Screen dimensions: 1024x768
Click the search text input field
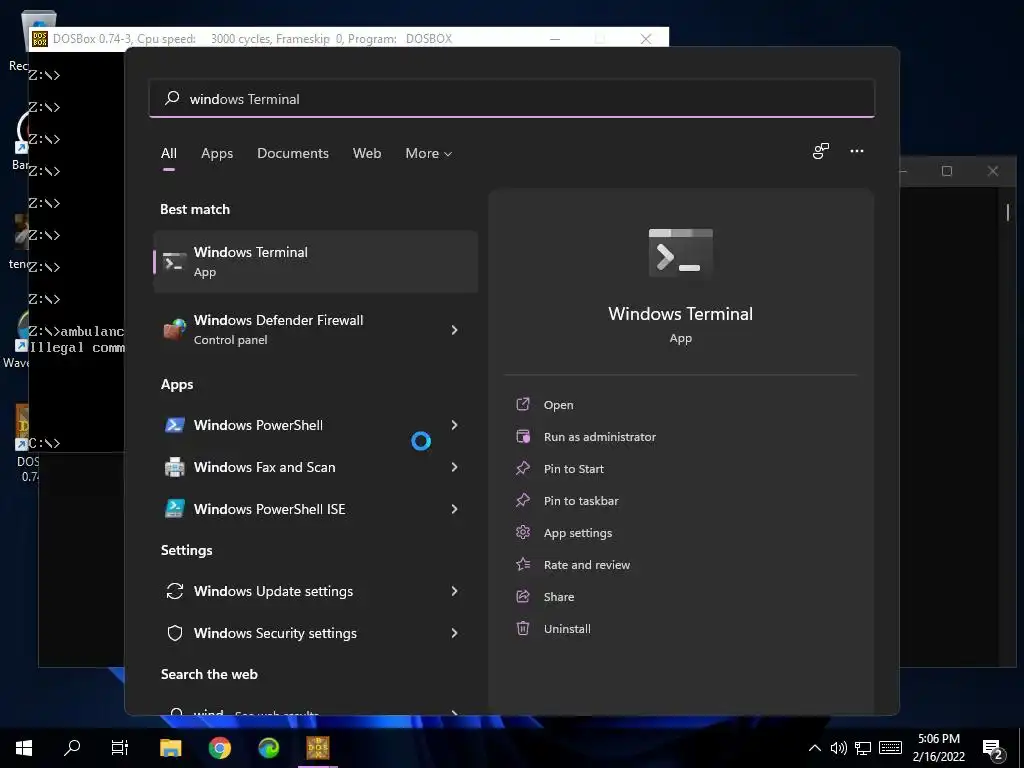tap(511, 99)
